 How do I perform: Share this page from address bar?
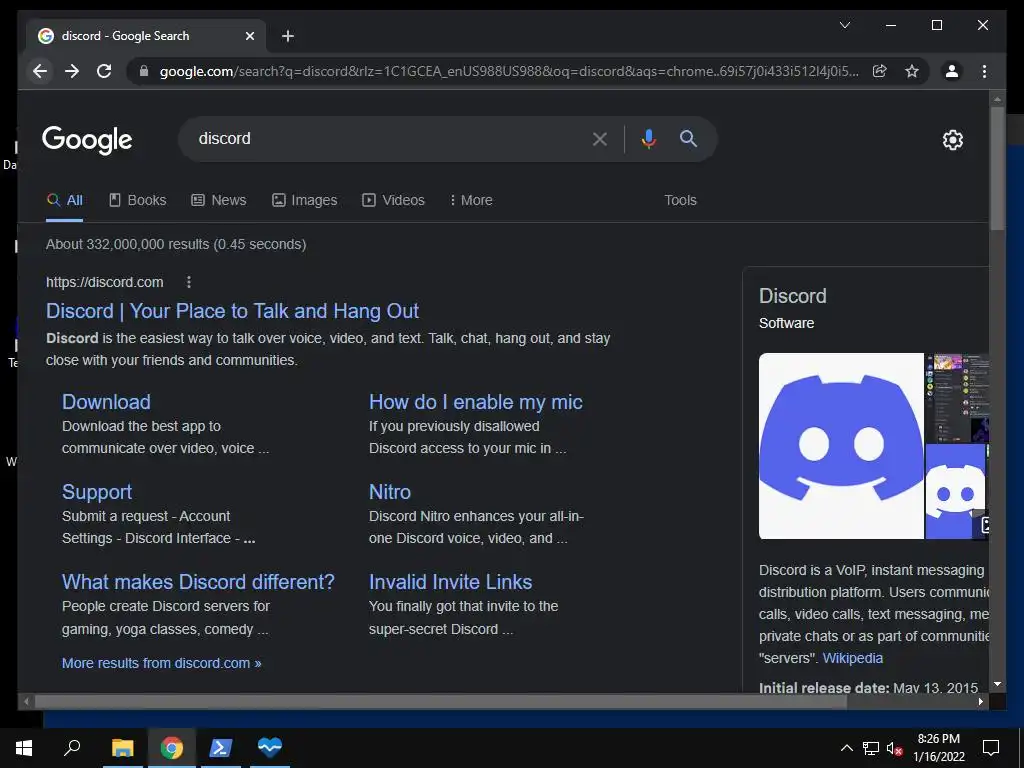coord(880,71)
